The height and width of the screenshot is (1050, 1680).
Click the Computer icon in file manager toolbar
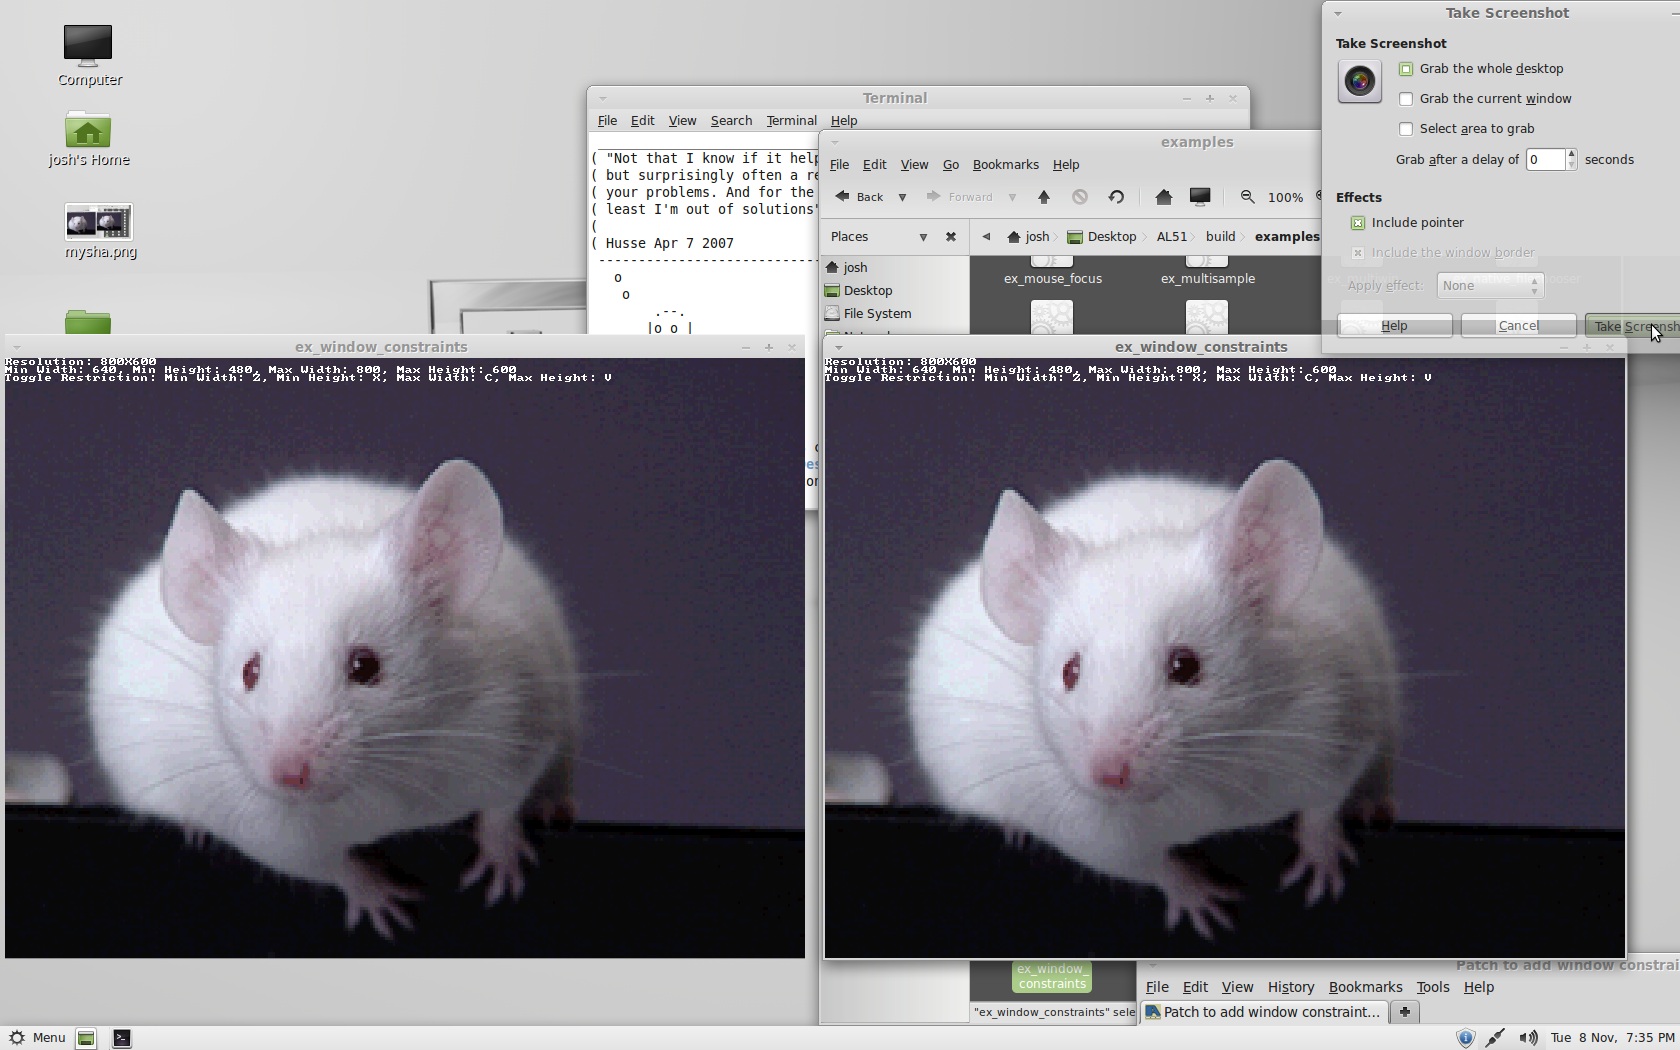pos(1200,197)
